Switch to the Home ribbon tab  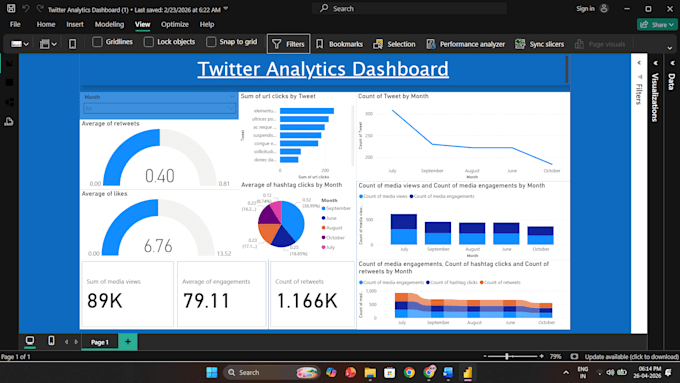[x=46, y=24]
